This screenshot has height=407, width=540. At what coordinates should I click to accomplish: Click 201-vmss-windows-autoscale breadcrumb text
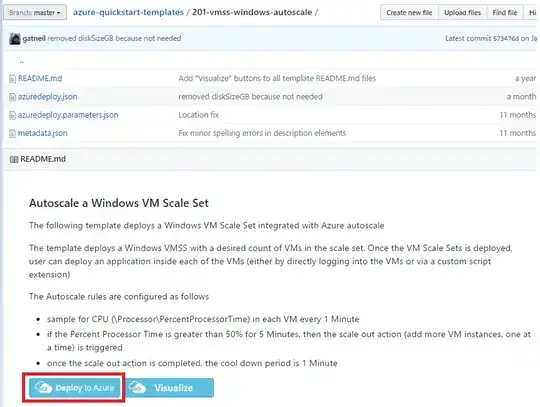tap(252, 12)
